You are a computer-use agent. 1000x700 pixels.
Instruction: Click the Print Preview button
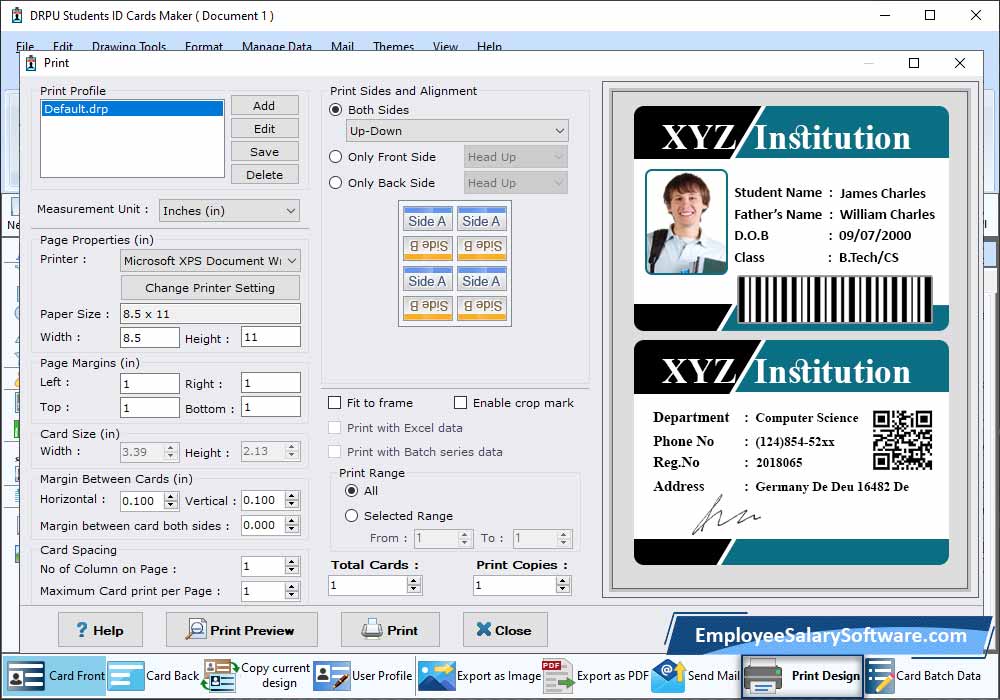[242, 630]
